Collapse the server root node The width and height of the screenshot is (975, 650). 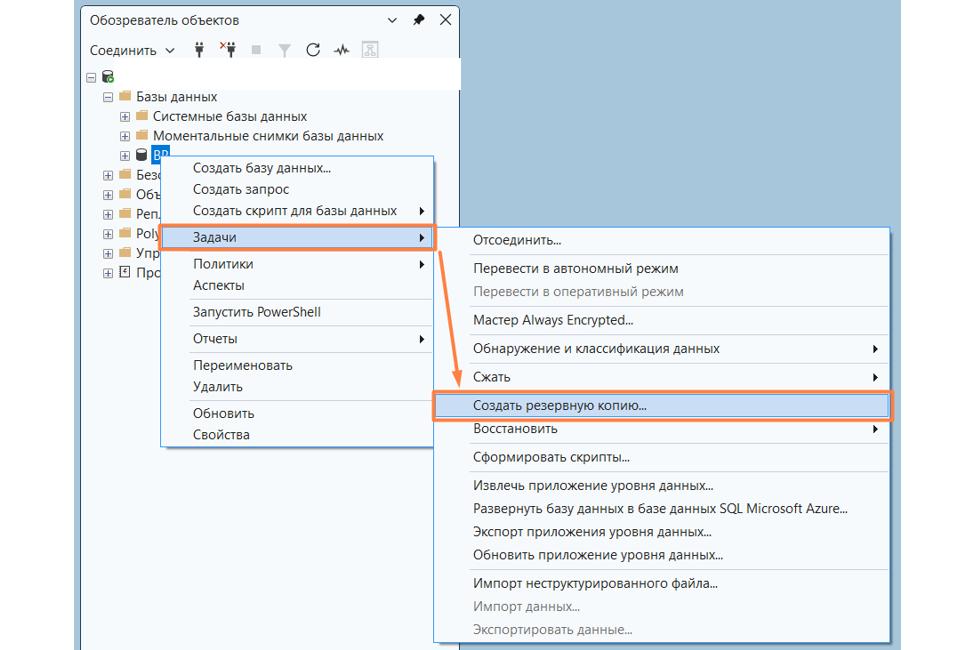click(x=91, y=78)
